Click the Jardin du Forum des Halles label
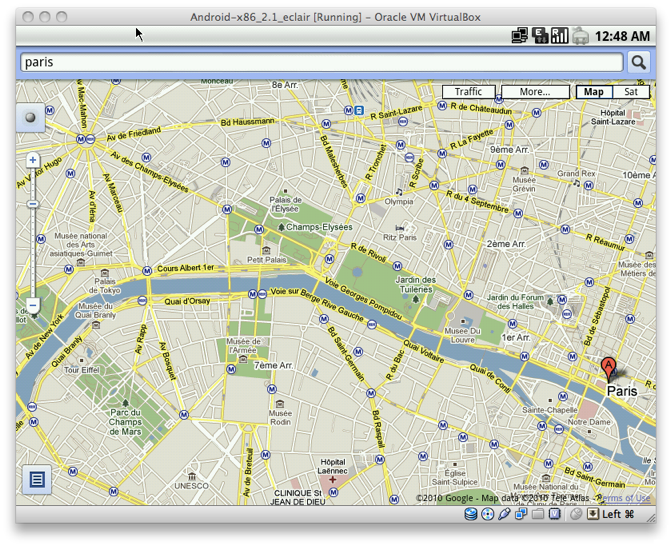671x546 pixels. tap(515, 302)
